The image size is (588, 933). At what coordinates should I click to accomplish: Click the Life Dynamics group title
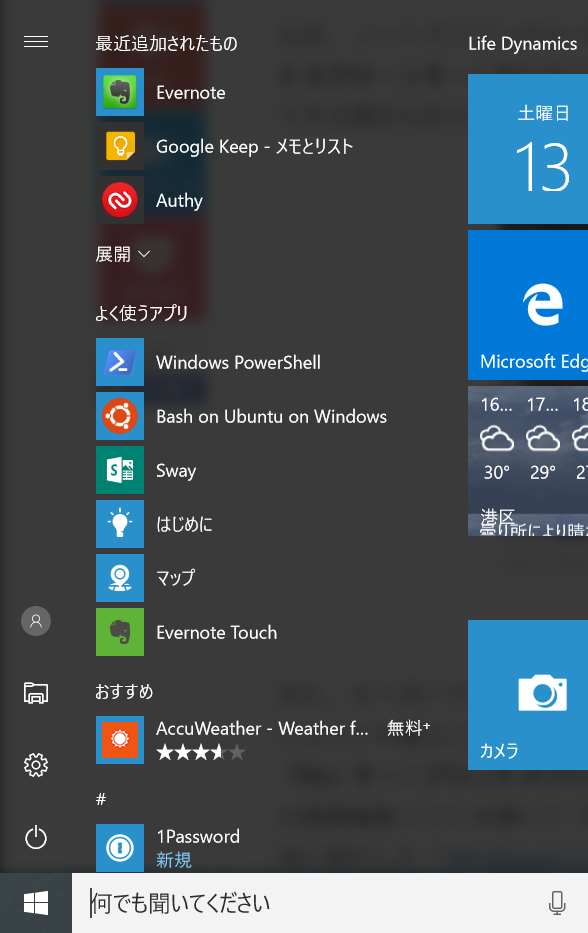click(523, 44)
